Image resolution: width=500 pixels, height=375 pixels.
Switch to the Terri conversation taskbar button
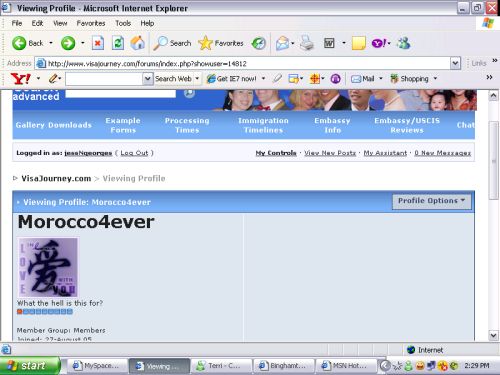[x=221, y=366]
